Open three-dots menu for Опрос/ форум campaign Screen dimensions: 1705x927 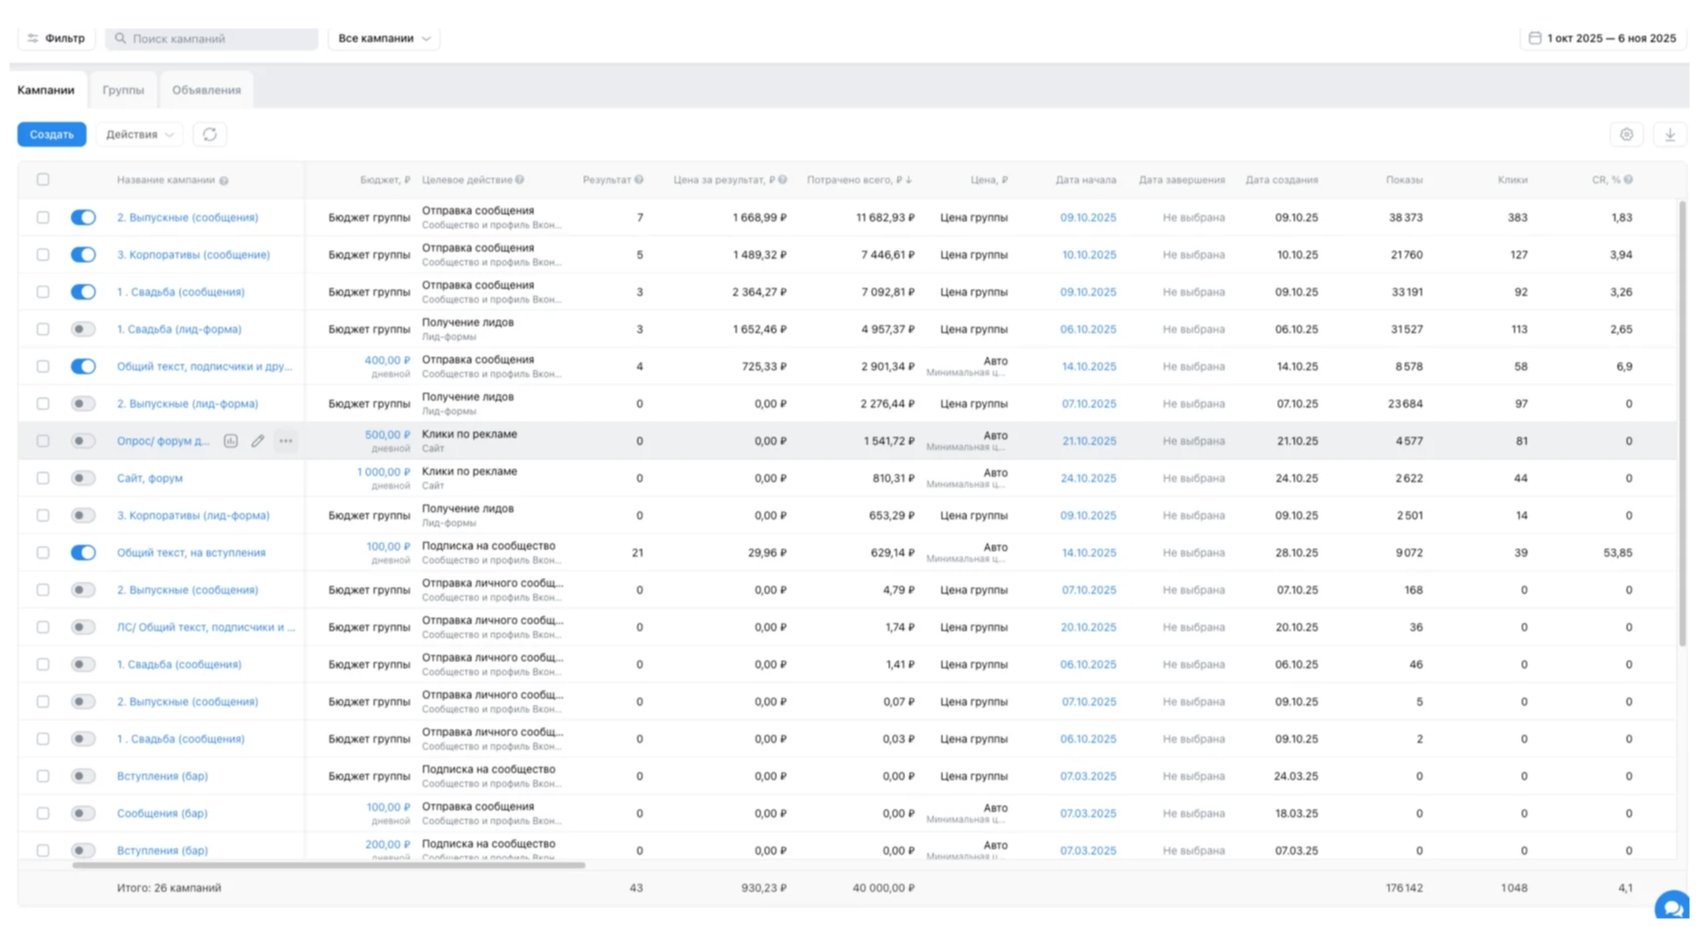[286, 441]
